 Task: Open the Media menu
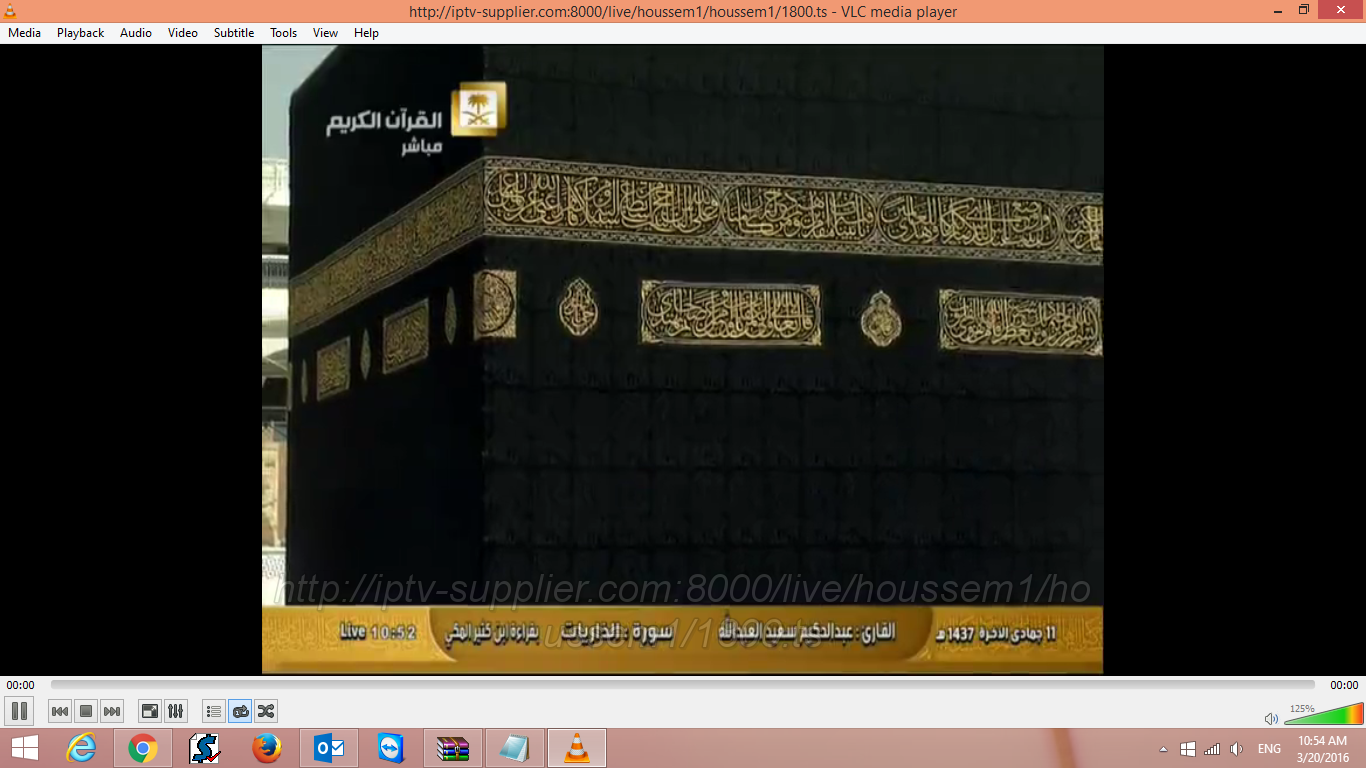(24, 33)
